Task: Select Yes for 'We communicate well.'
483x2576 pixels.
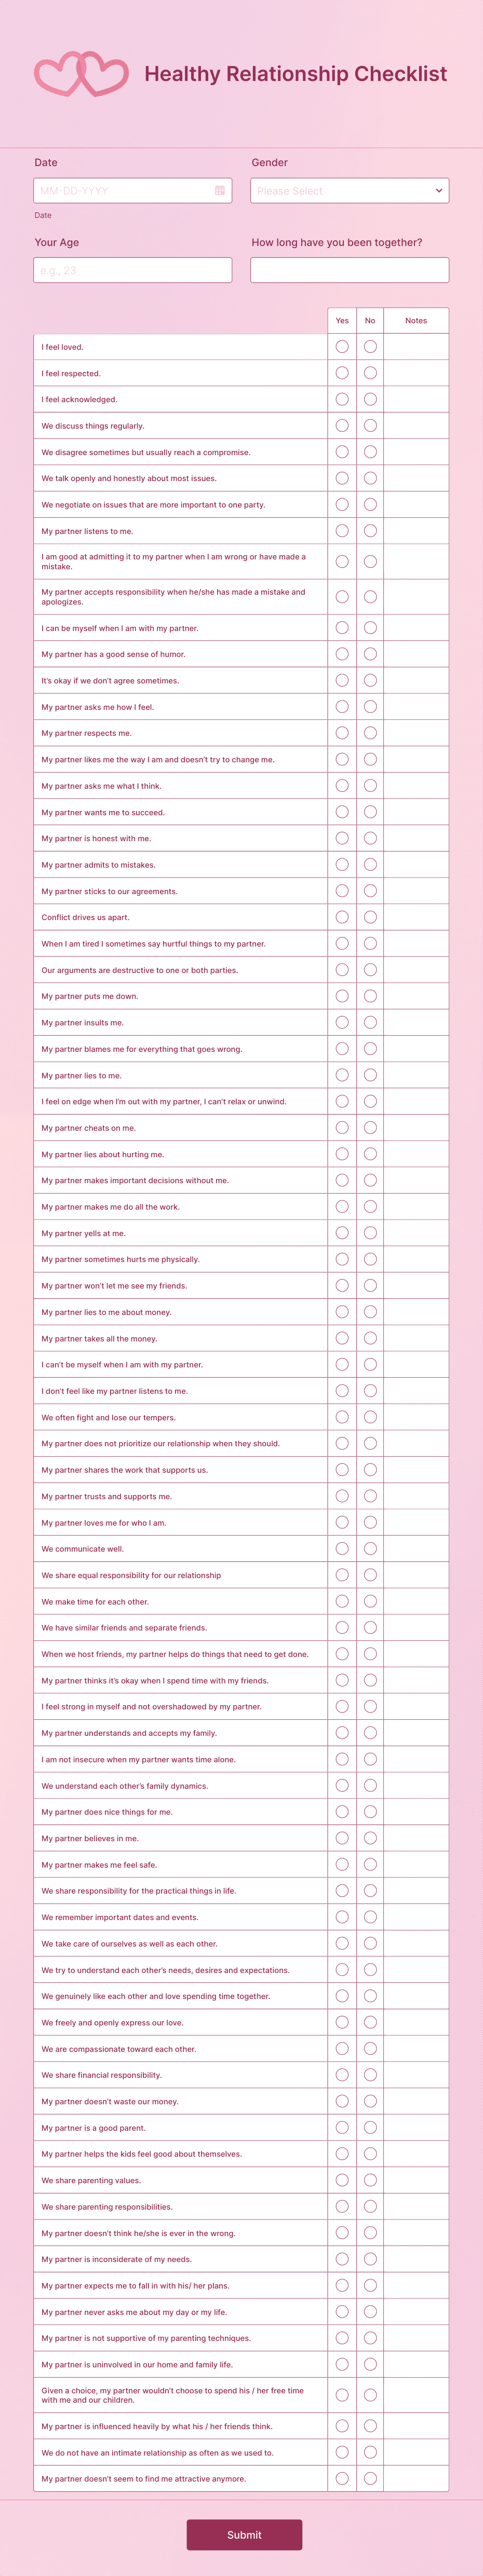Action: pyautogui.click(x=341, y=1548)
